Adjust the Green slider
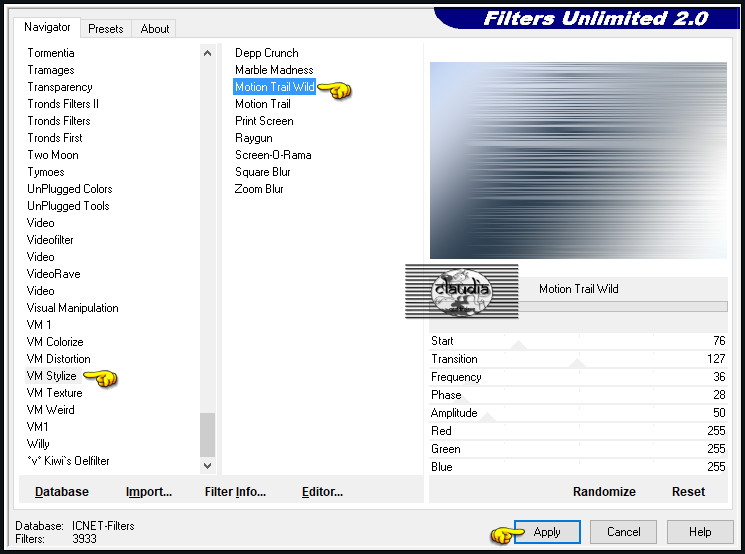 [x=578, y=449]
